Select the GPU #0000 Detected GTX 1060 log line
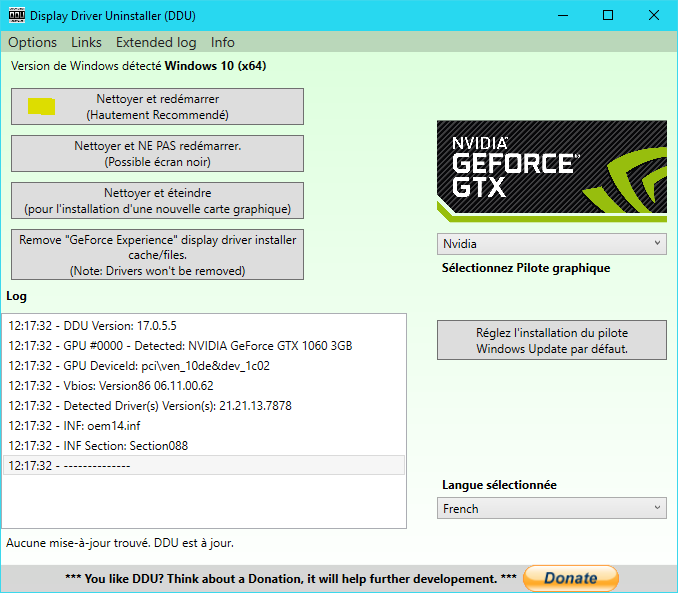The height and width of the screenshot is (593, 678). pyautogui.click(x=204, y=346)
